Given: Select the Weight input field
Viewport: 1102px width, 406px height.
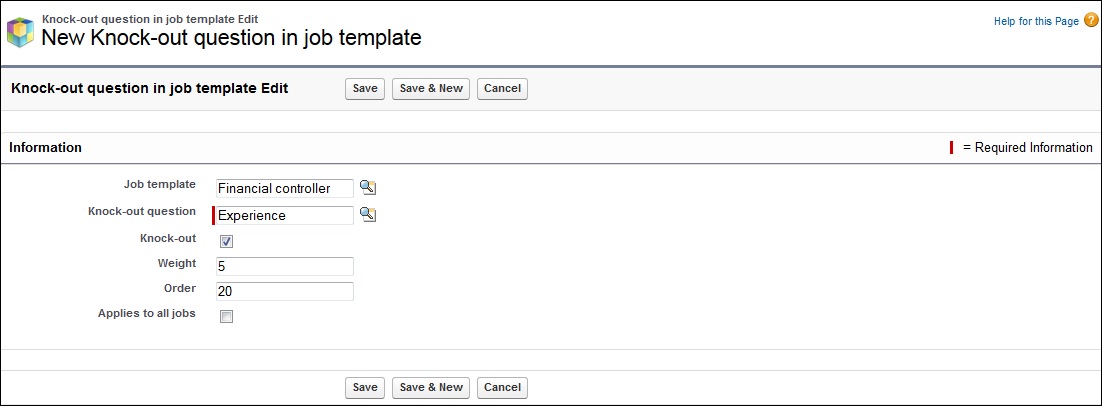Looking at the screenshot, I should click(285, 267).
